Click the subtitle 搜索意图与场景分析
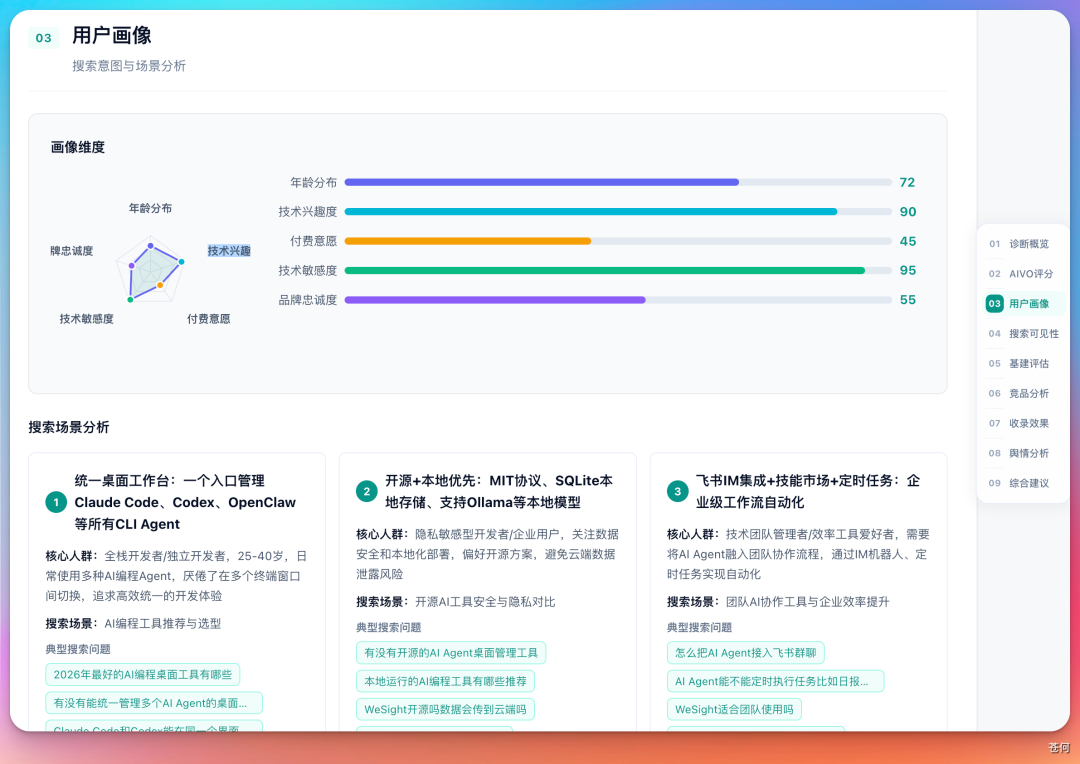 click(x=129, y=66)
